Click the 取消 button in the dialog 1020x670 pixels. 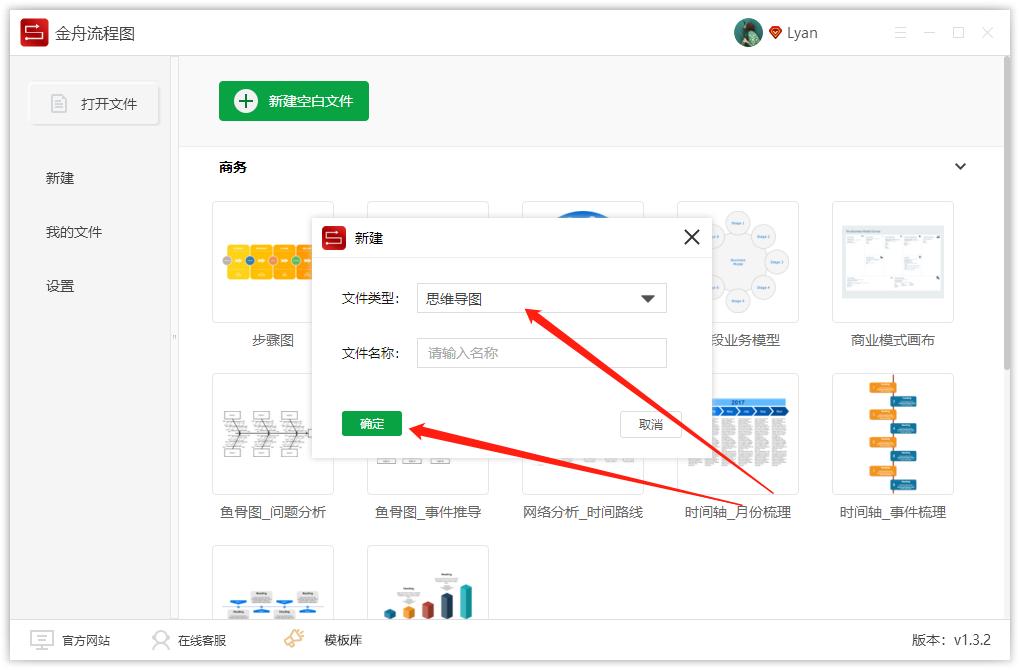coord(651,424)
